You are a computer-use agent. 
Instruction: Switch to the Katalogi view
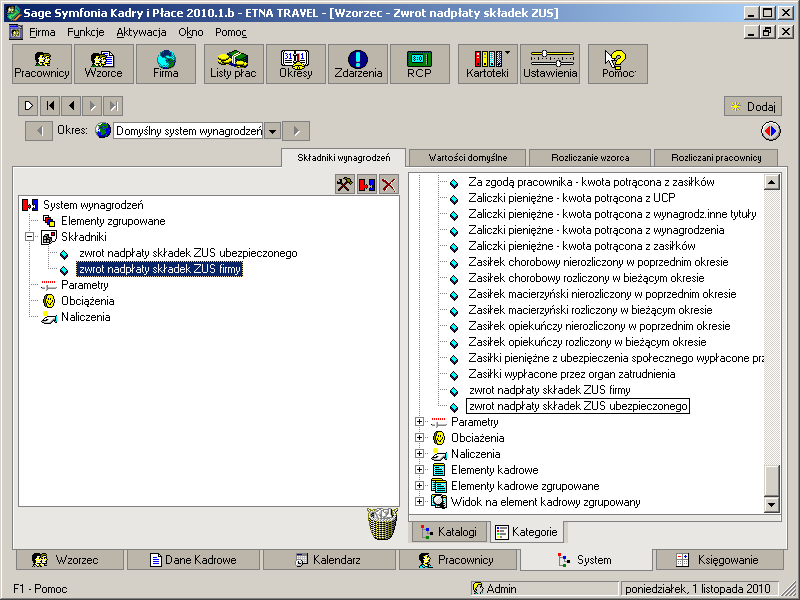click(450, 532)
